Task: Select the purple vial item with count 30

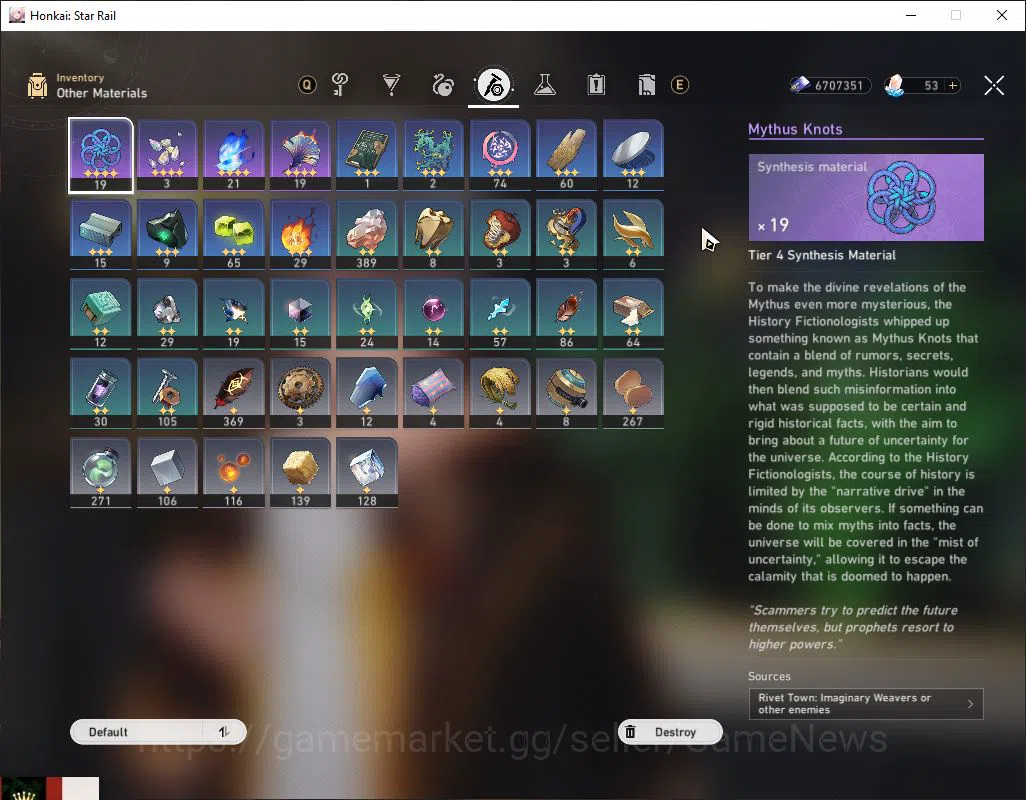Action: [100, 393]
